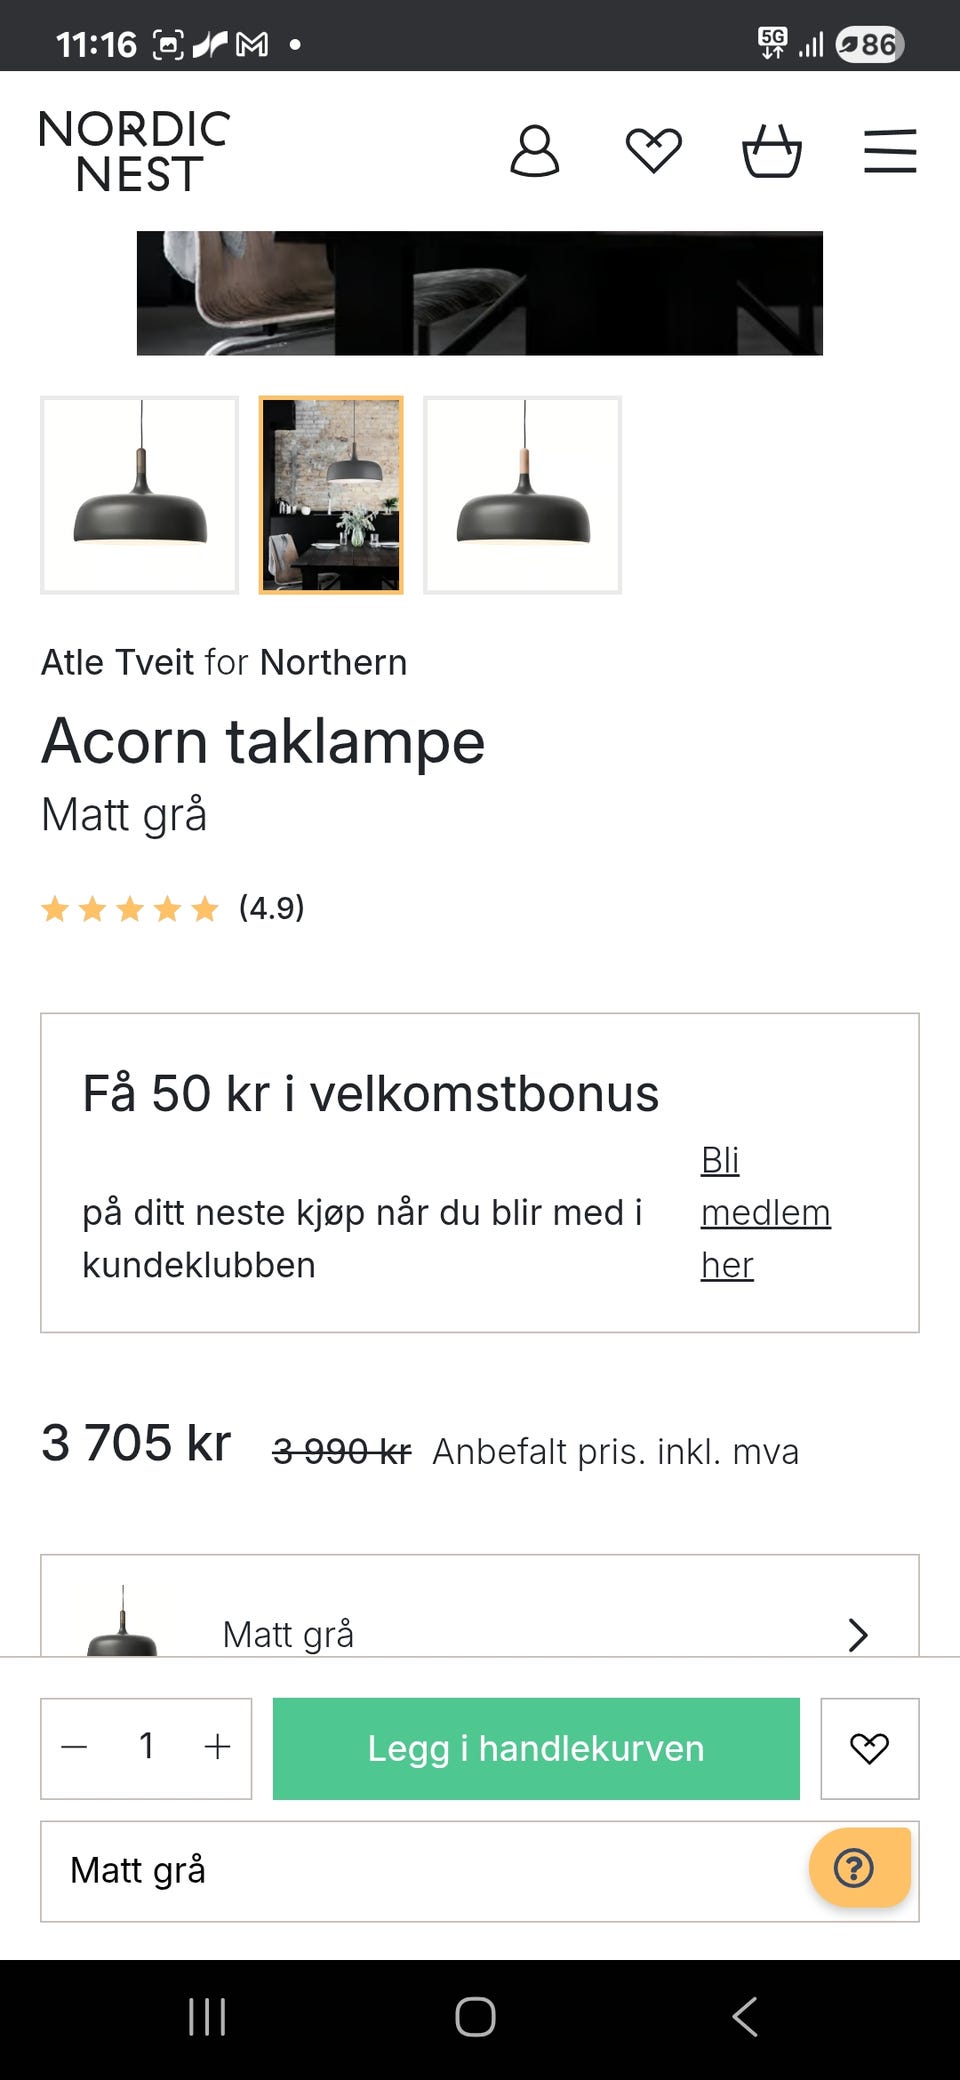Open the Northern brand link
Image resolution: width=960 pixels, height=2080 pixels.
tap(333, 662)
